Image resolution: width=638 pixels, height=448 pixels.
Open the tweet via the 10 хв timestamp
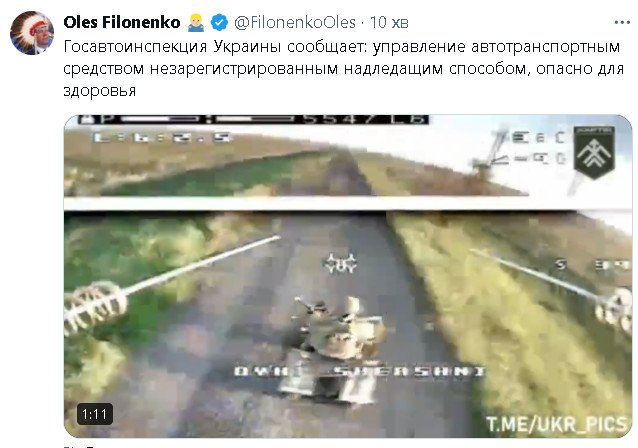(x=389, y=22)
